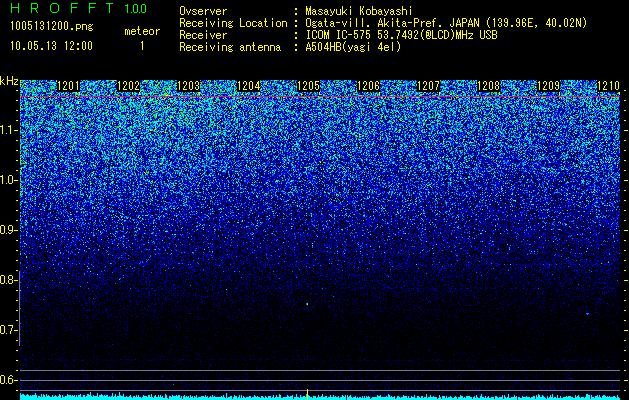
Task: Click the ICOM IC-575 receiver text
Action: 401,35
